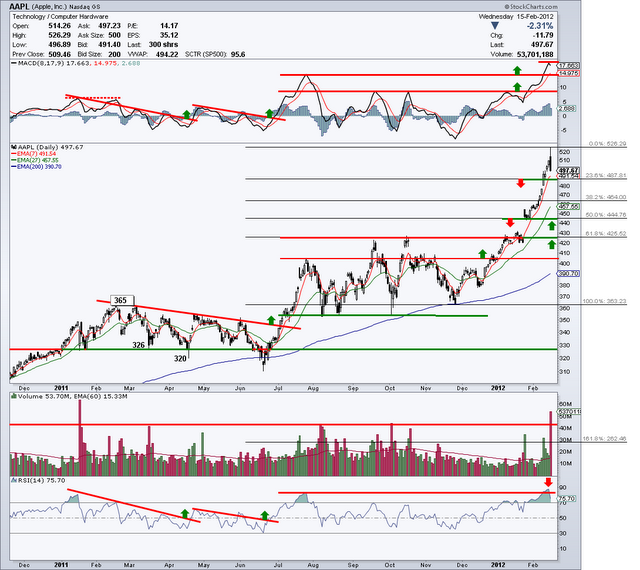
Task: Click the EMA(27) 457.55 legend entry
Action: pos(35,160)
